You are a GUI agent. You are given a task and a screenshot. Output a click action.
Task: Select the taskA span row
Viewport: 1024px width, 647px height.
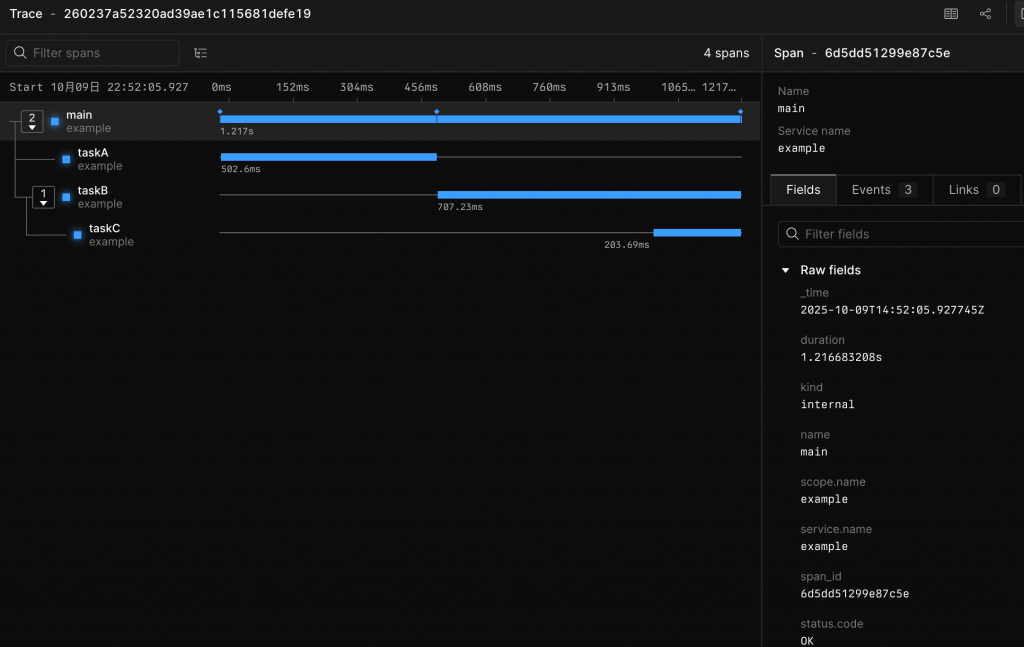click(379, 159)
